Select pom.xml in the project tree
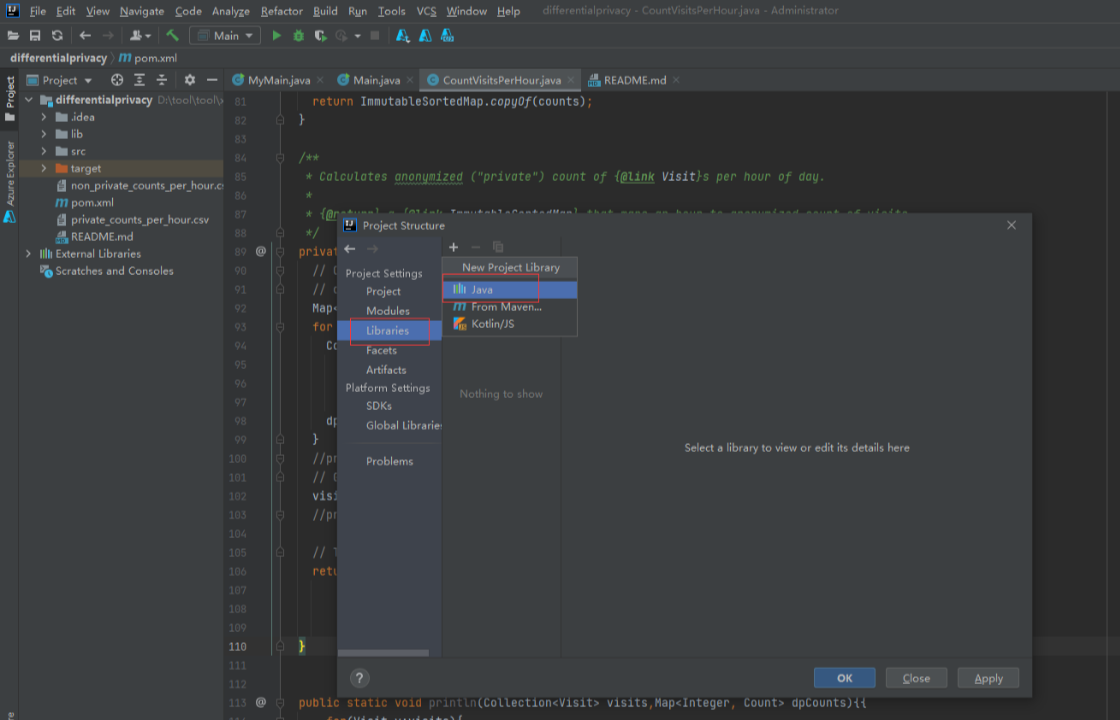 click(x=92, y=203)
